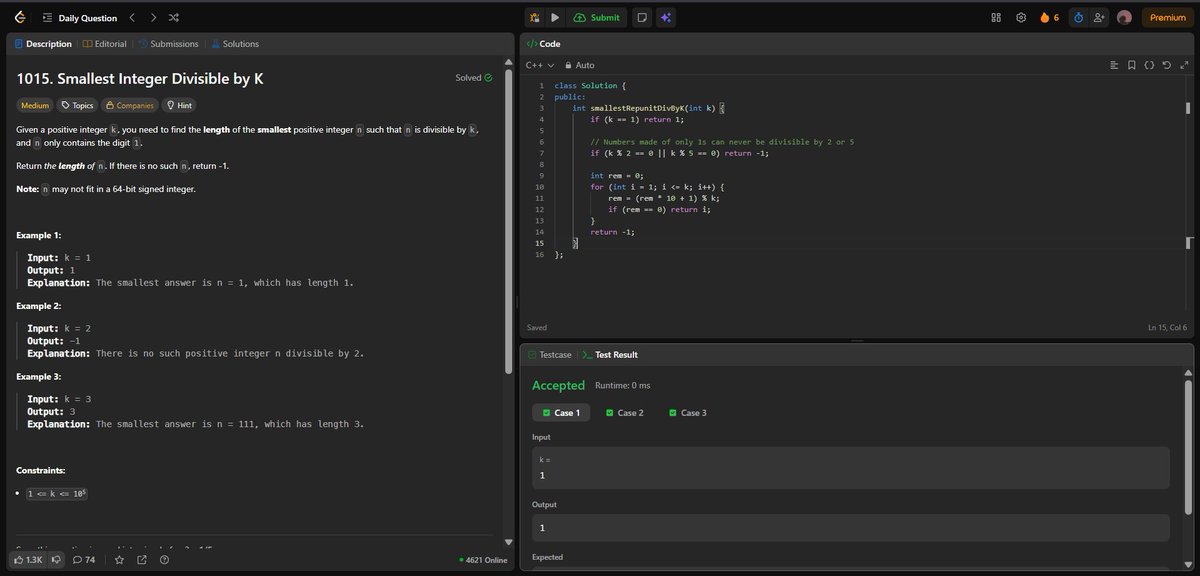The width and height of the screenshot is (1200, 576).
Task: Open the notes sticky icon
Action: coord(642,18)
